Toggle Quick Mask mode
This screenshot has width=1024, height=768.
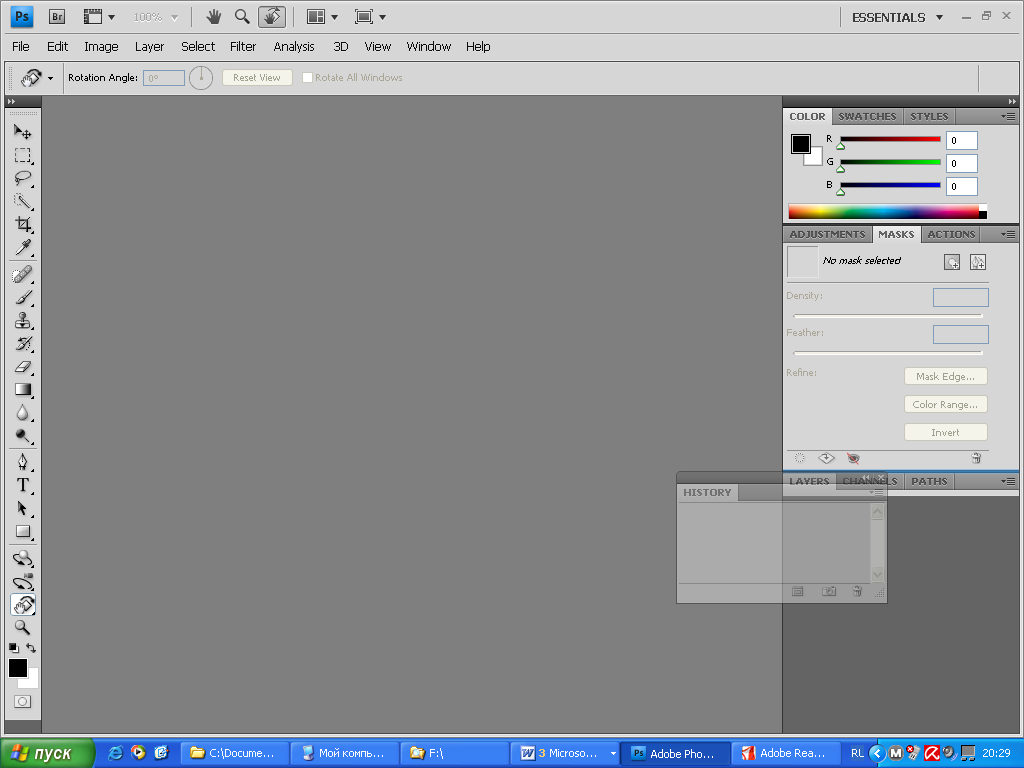(x=22, y=701)
